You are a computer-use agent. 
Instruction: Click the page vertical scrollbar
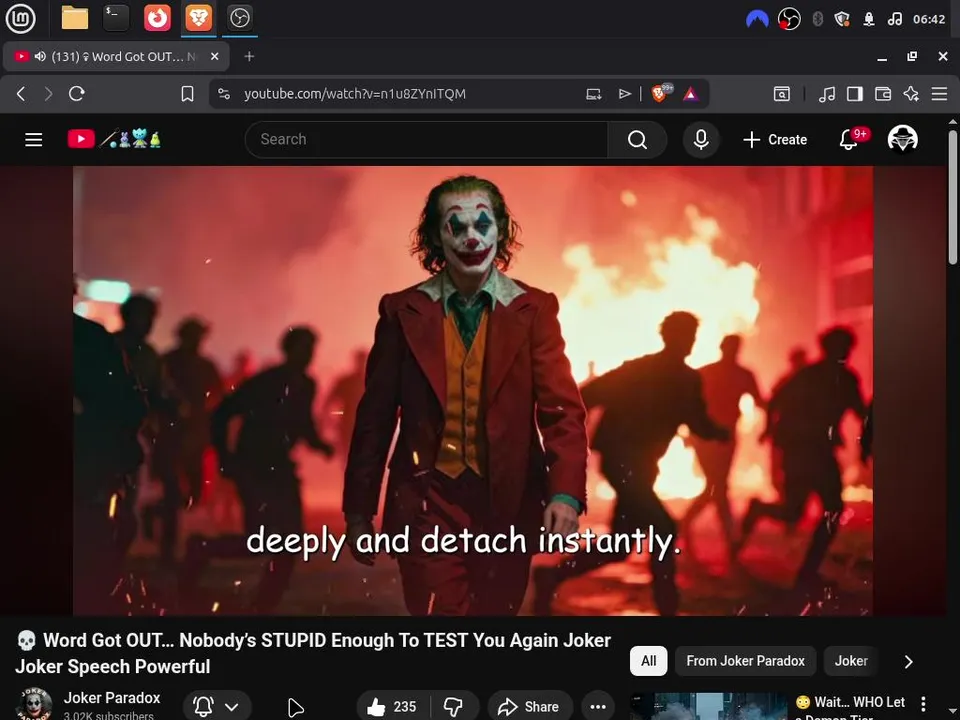click(x=953, y=197)
